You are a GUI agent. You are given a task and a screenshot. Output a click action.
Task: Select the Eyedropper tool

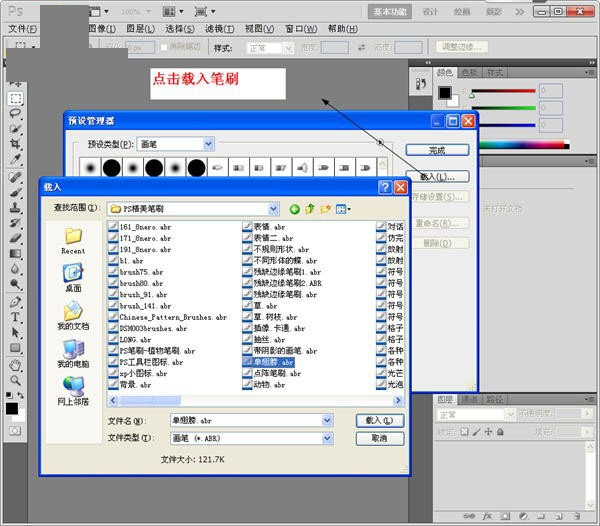[x=16, y=159]
